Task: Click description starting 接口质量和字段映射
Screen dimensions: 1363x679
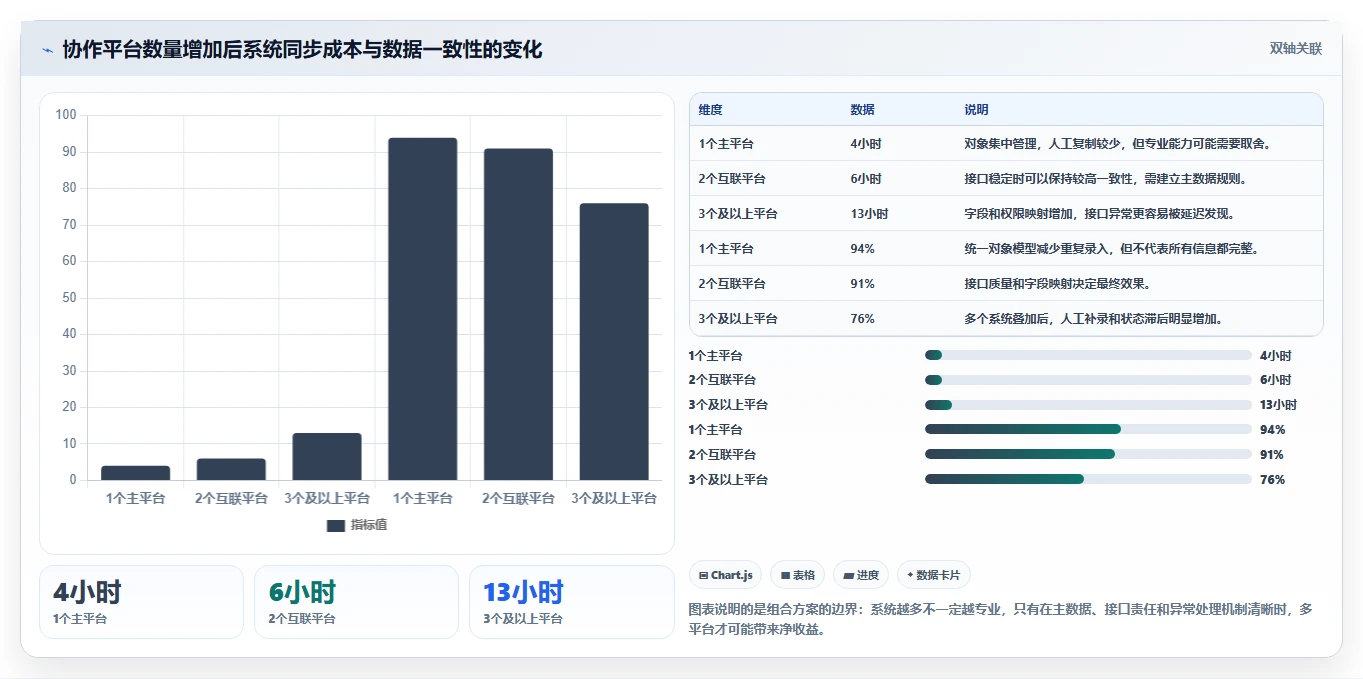Action: (1057, 284)
